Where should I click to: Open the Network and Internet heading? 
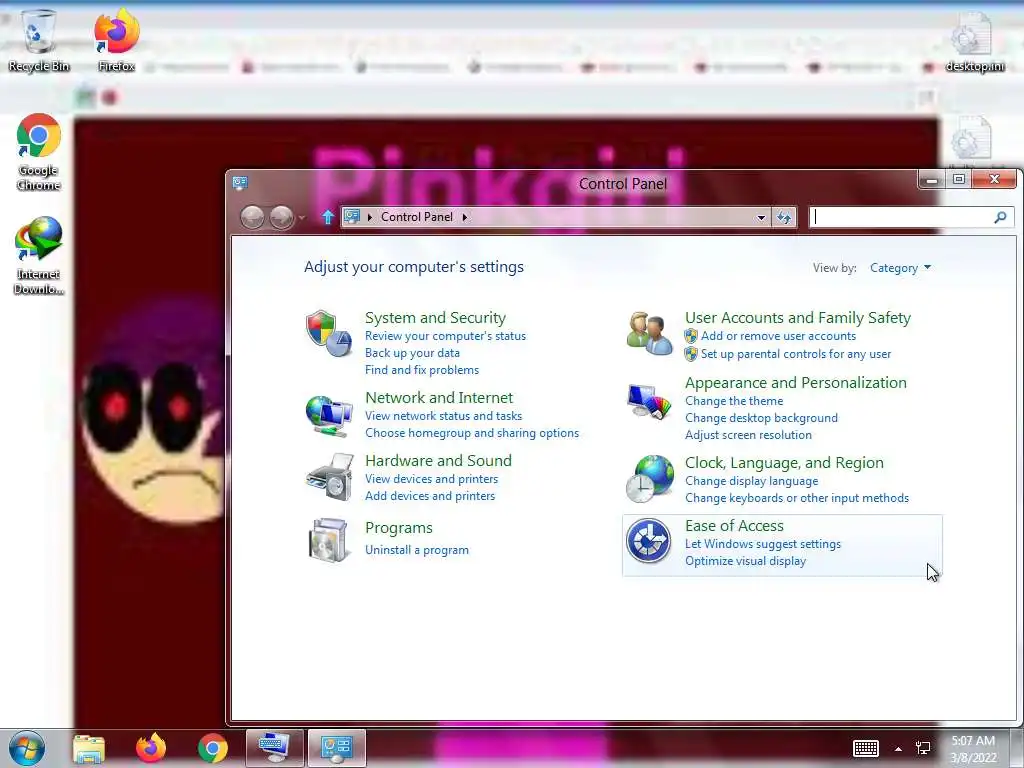coord(439,398)
